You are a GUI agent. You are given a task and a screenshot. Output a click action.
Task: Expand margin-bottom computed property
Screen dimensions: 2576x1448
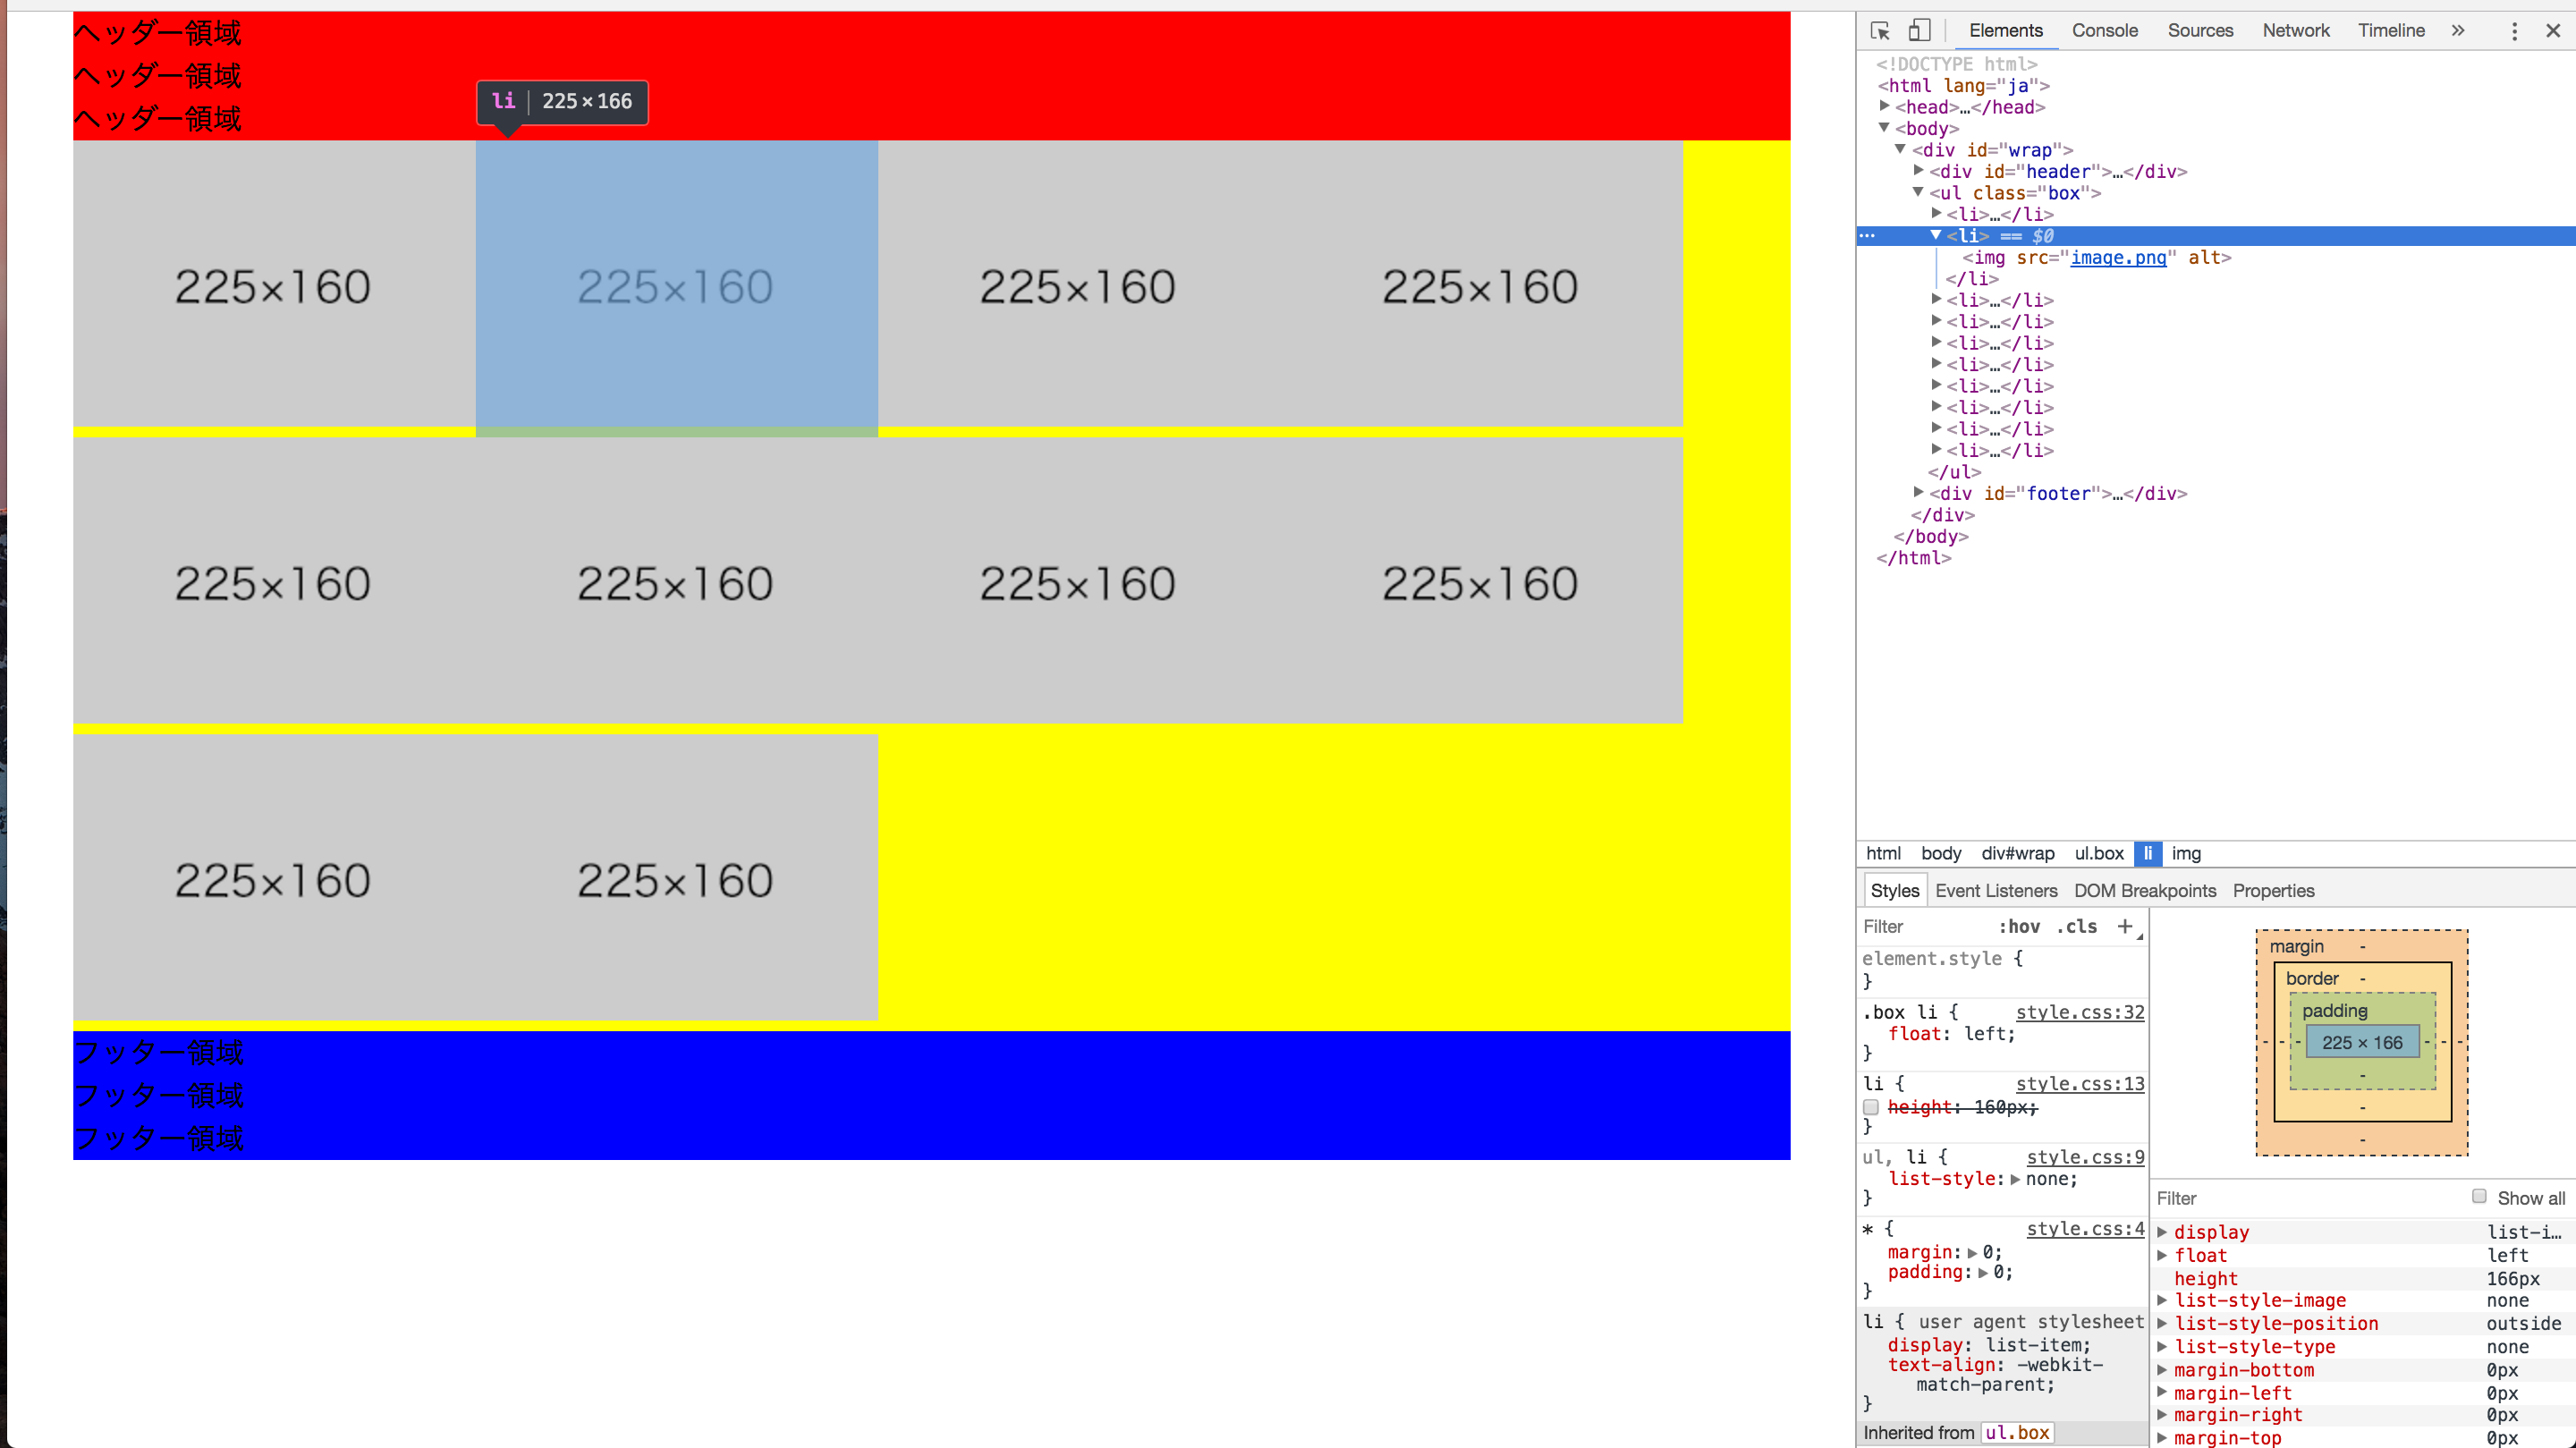point(2162,1369)
